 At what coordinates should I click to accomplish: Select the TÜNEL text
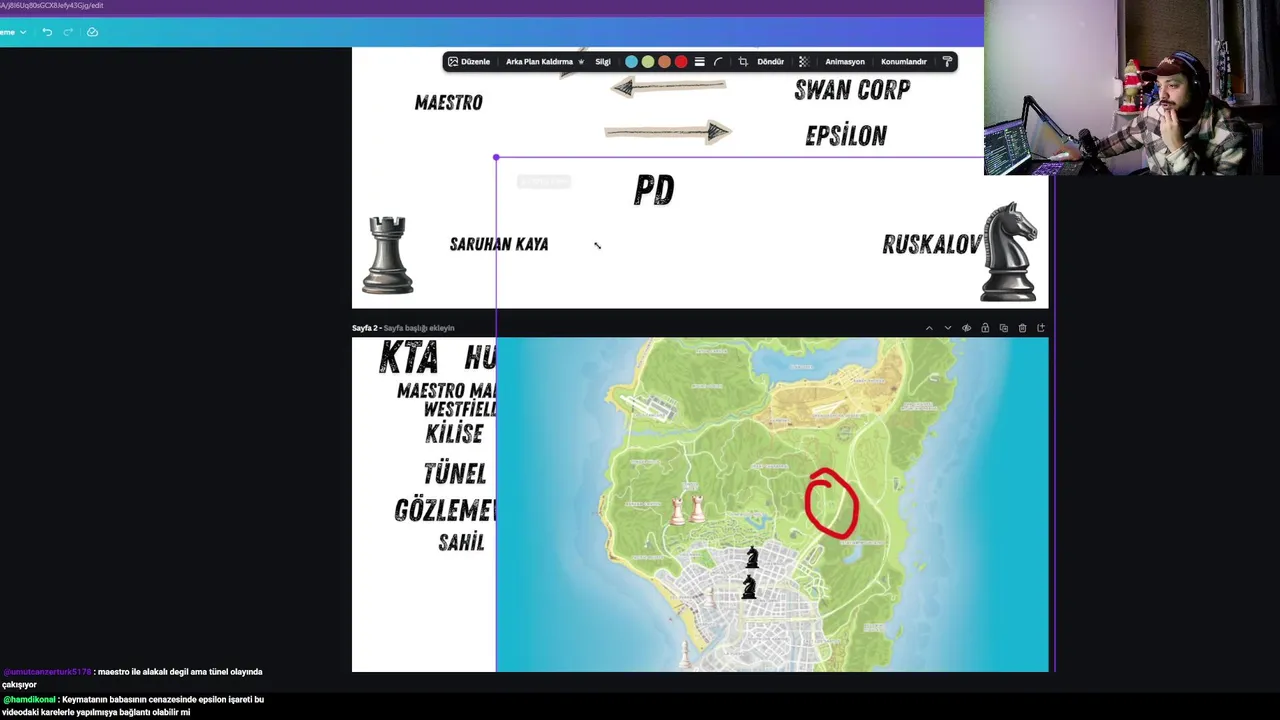point(455,473)
